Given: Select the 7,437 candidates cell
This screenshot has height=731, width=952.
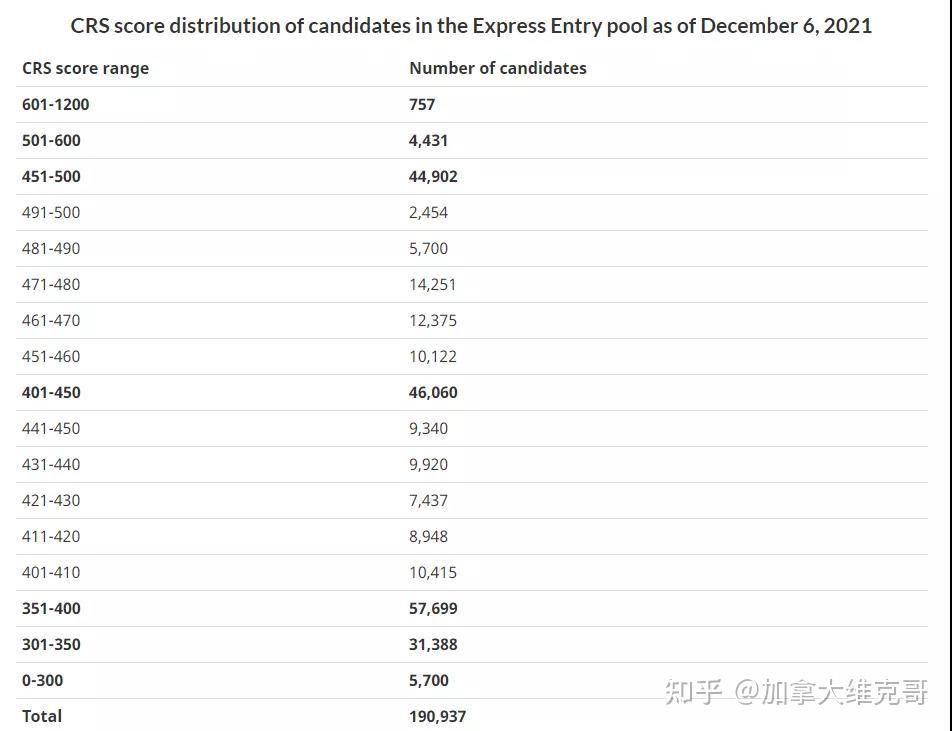Looking at the screenshot, I should coord(428,501).
